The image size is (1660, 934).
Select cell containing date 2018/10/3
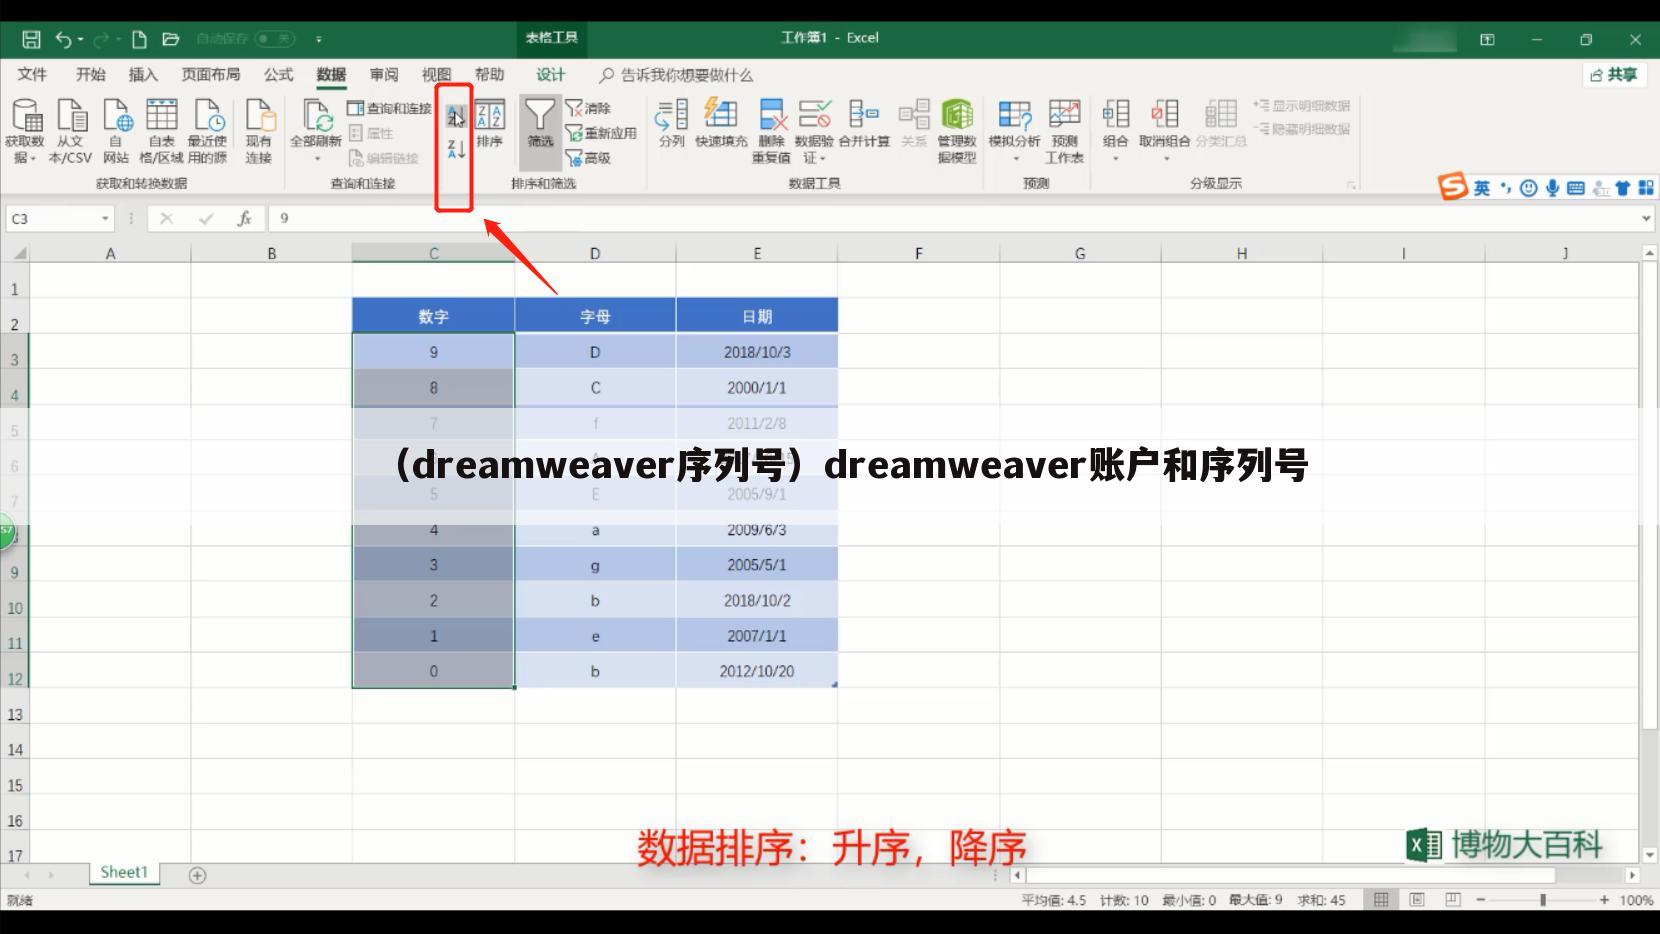click(757, 352)
